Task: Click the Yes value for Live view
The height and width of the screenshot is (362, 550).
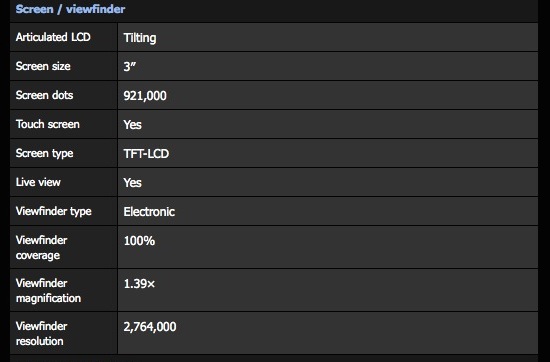Action: 132,182
